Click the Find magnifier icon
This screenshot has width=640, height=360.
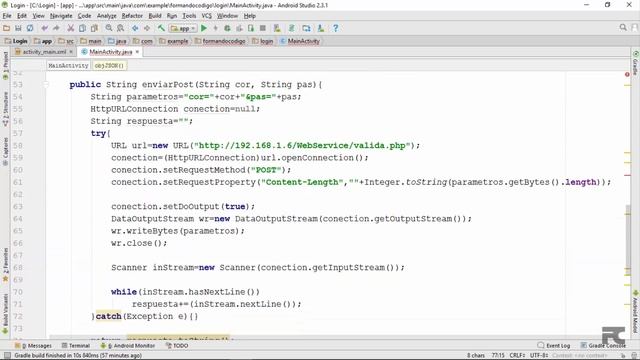coord(109,28)
